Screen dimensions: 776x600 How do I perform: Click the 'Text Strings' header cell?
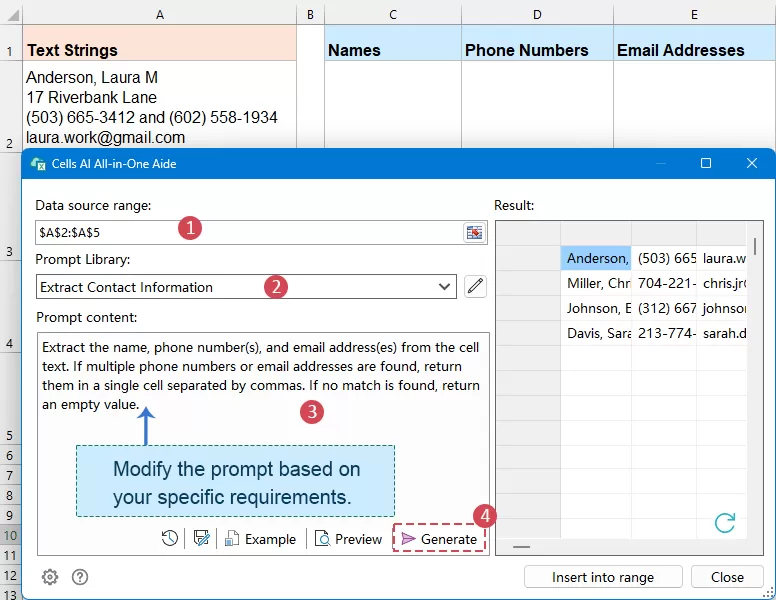click(x=159, y=43)
